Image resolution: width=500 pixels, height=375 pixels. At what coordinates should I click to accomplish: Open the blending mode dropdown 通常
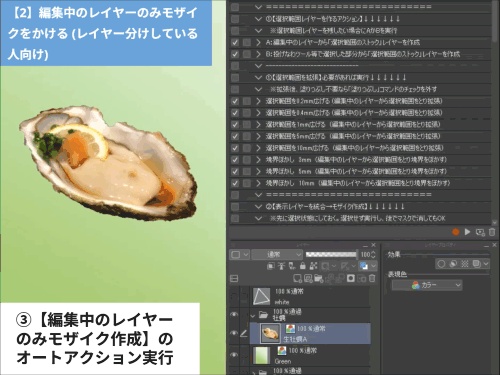point(277,255)
